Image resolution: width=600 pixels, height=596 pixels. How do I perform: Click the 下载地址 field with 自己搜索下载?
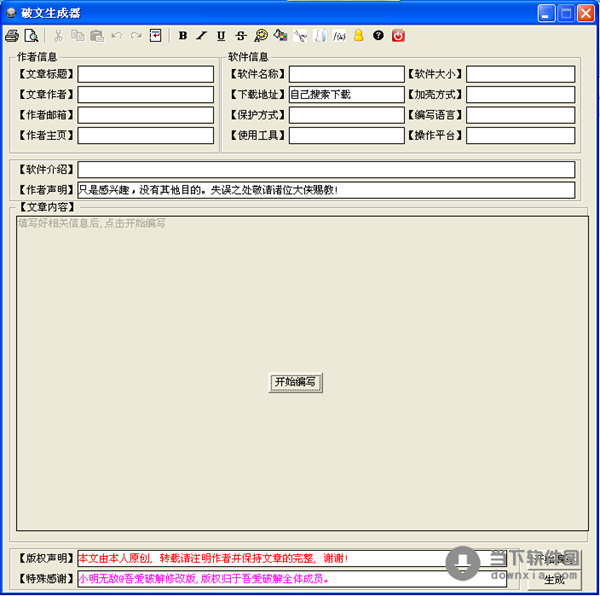pyautogui.click(x=346, y=95)
